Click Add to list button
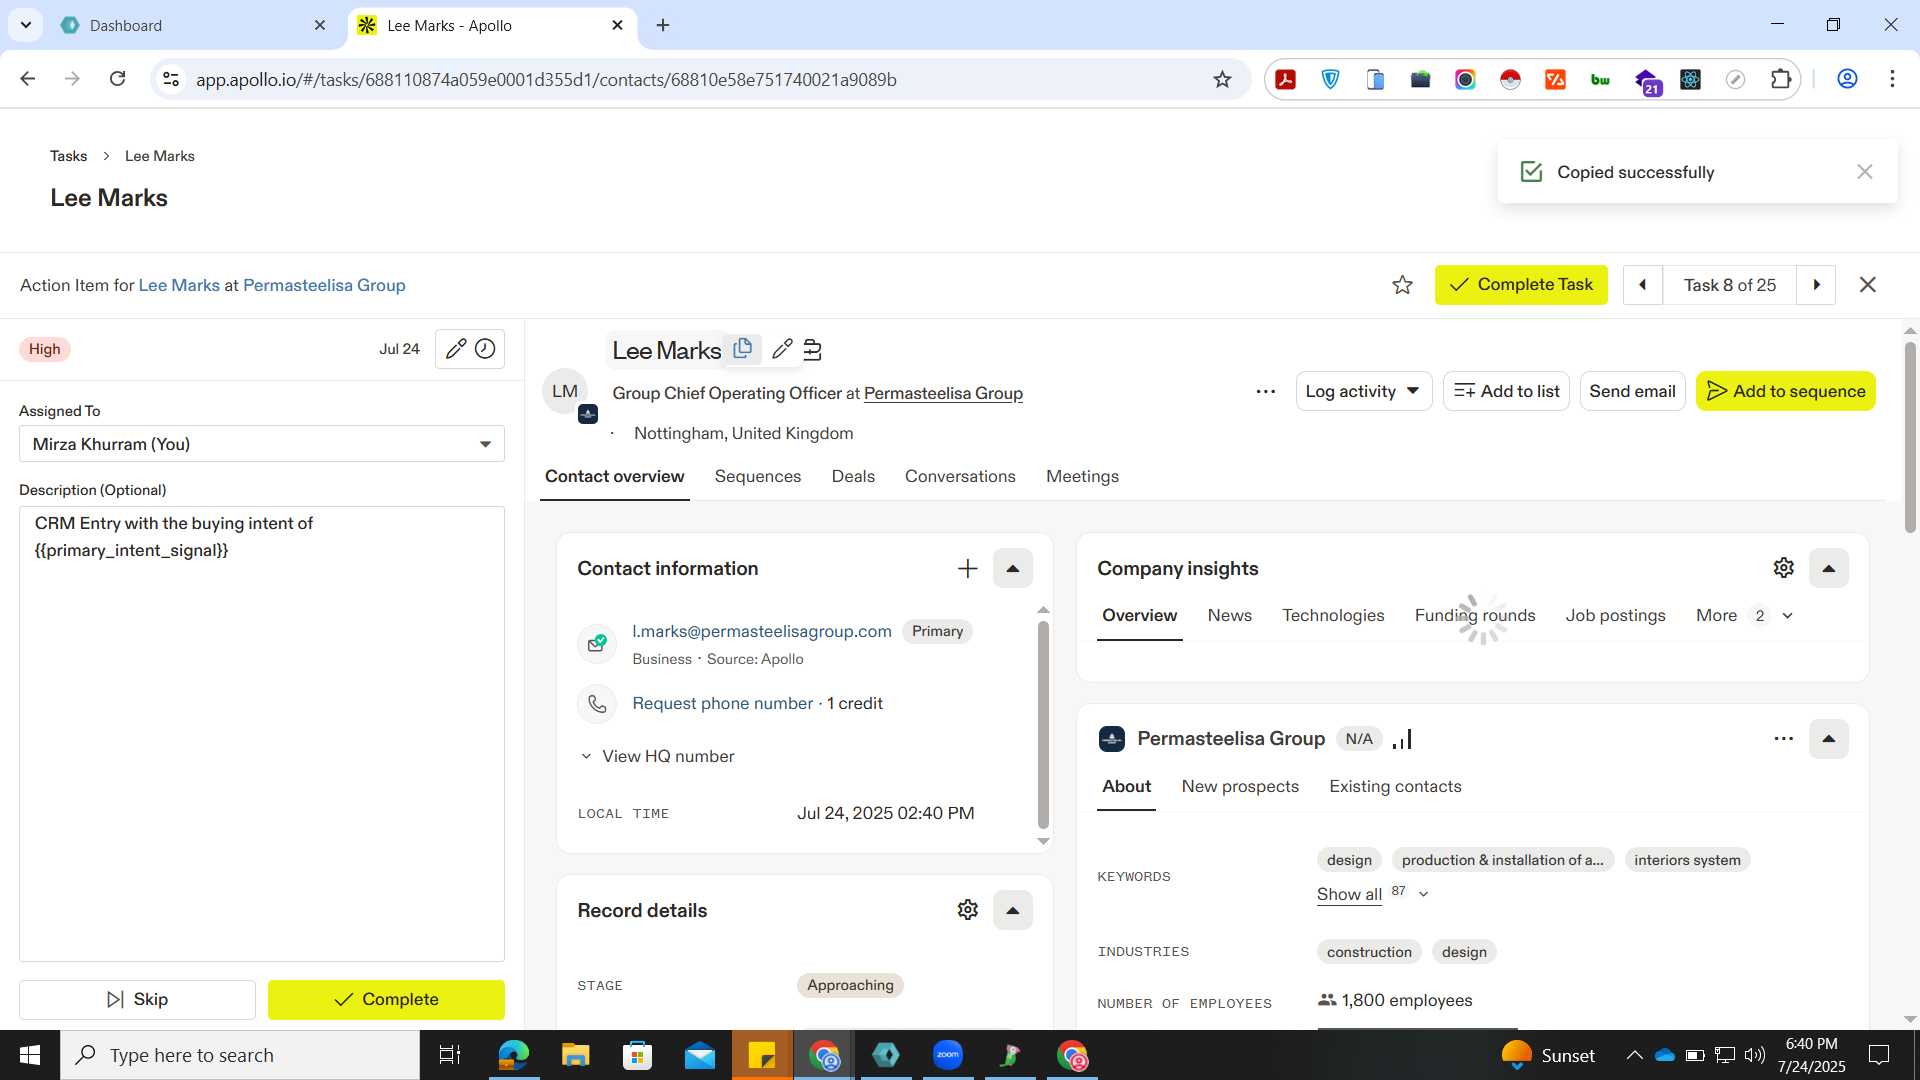Image resolution: width=1920 pixels, height=1080 pixels. 1506,391
